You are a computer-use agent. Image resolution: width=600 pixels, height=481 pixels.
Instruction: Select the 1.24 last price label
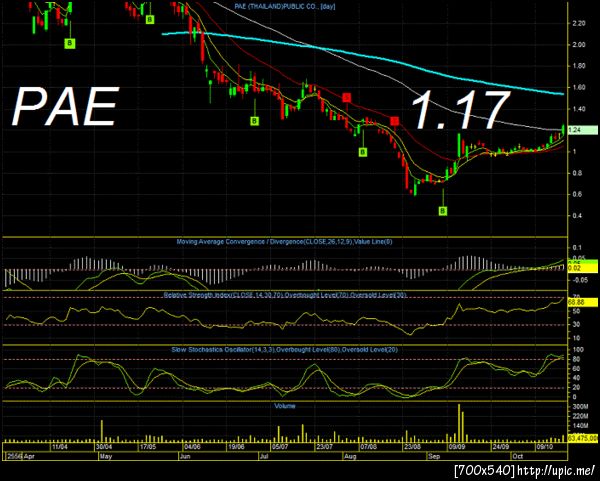pos(582,130)
